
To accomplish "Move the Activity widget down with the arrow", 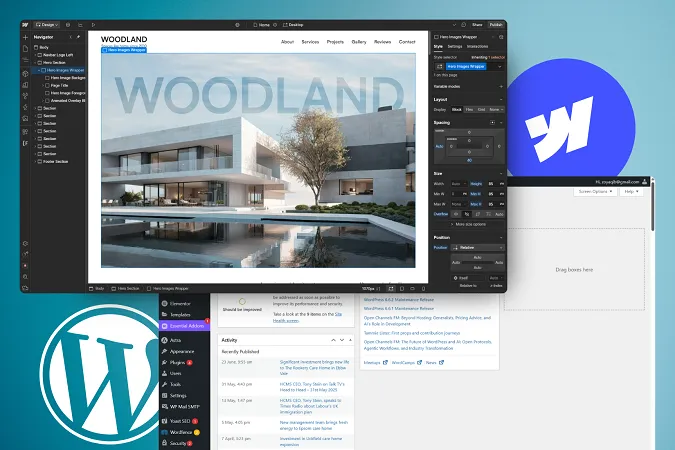I will tap(342, 340).
